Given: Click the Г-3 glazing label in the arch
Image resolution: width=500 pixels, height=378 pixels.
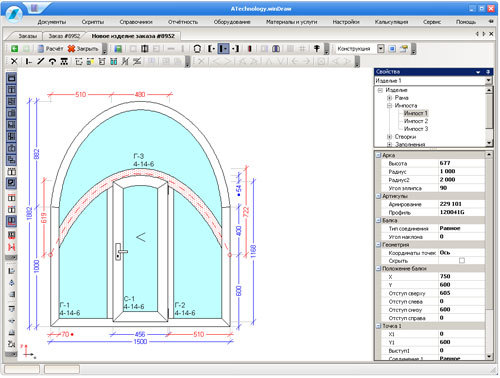Looking at the screenshot, I should (139, 156).
